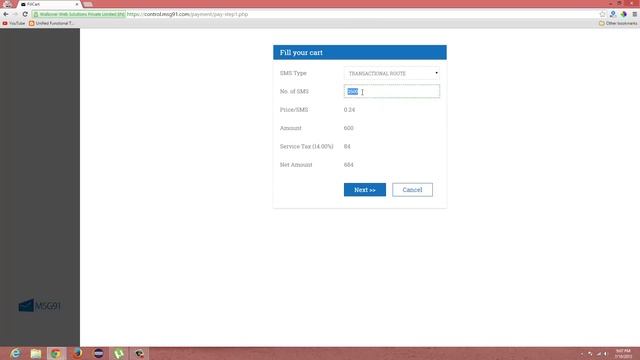
Task: Click the volume icon in system tray
Action: tap(606, 354)
